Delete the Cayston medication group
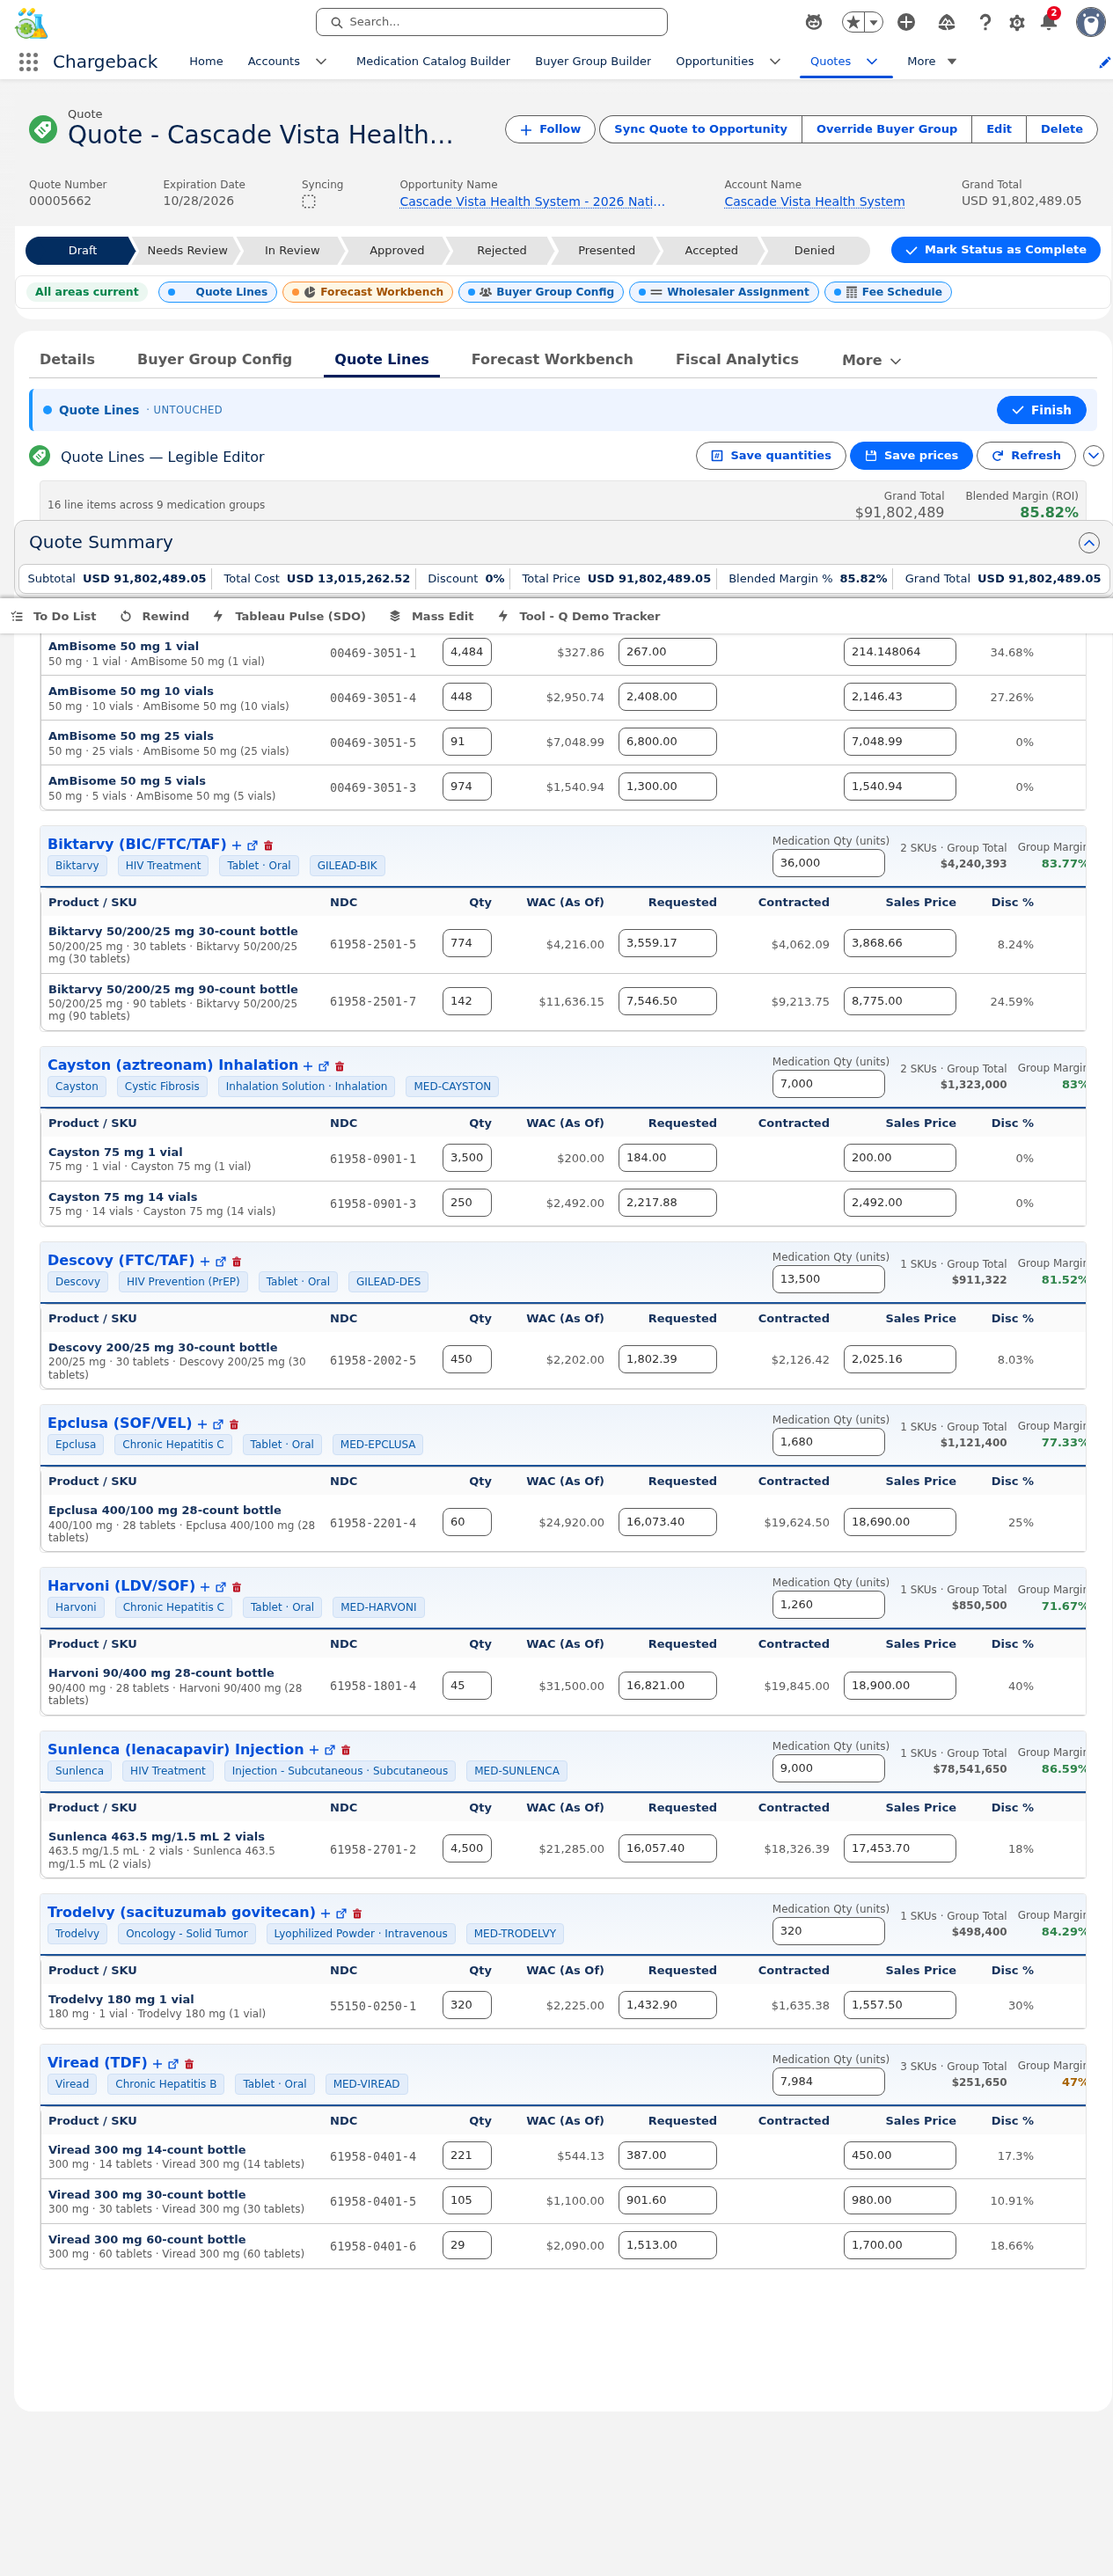 [339, 1067]
